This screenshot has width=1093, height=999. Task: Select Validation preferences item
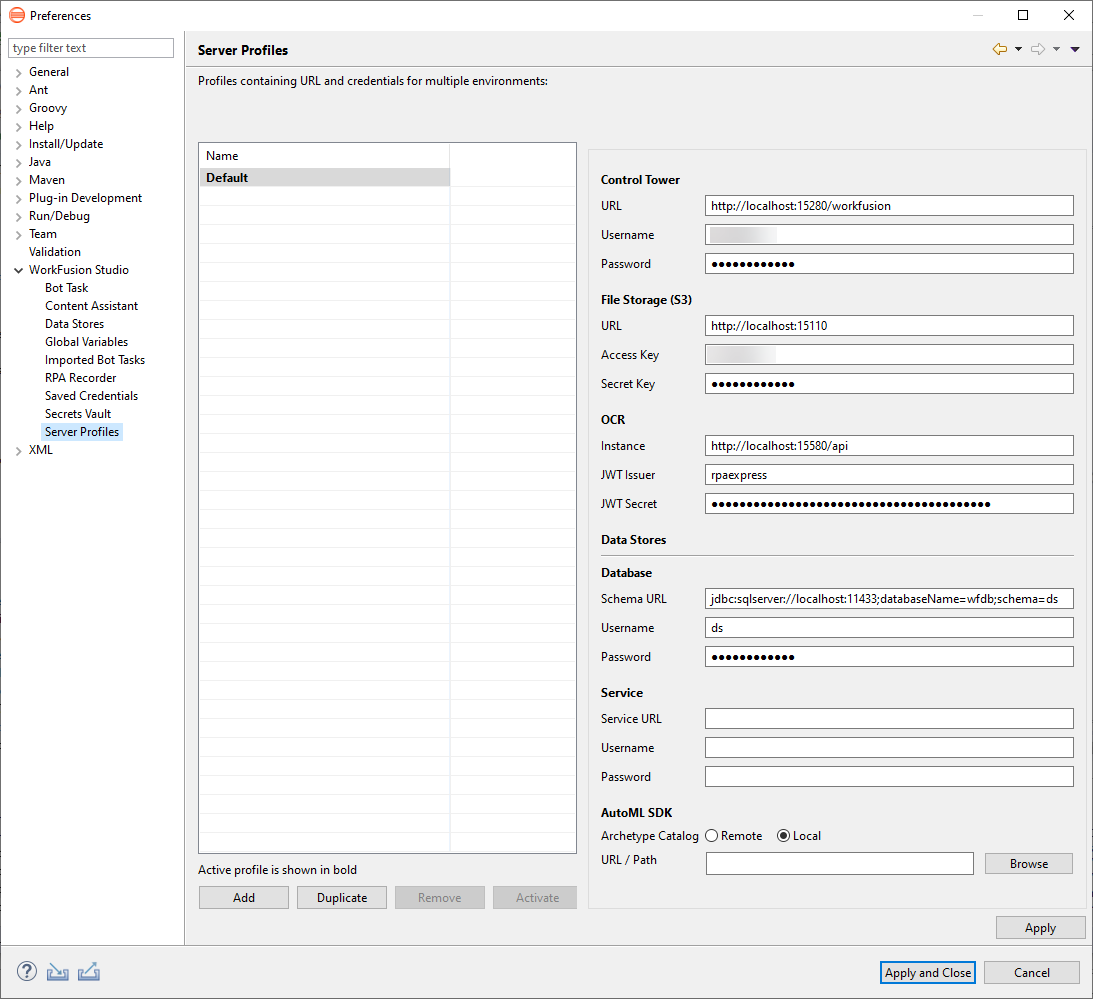pyautogui.click(x=54, y=252)
